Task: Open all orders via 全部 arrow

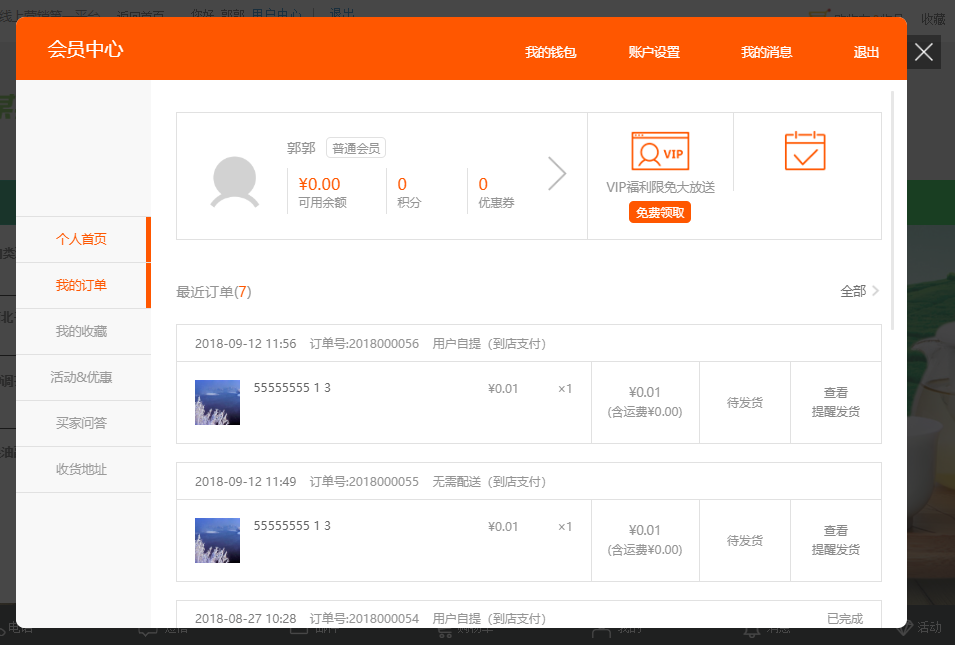Action: coord(860,291)
